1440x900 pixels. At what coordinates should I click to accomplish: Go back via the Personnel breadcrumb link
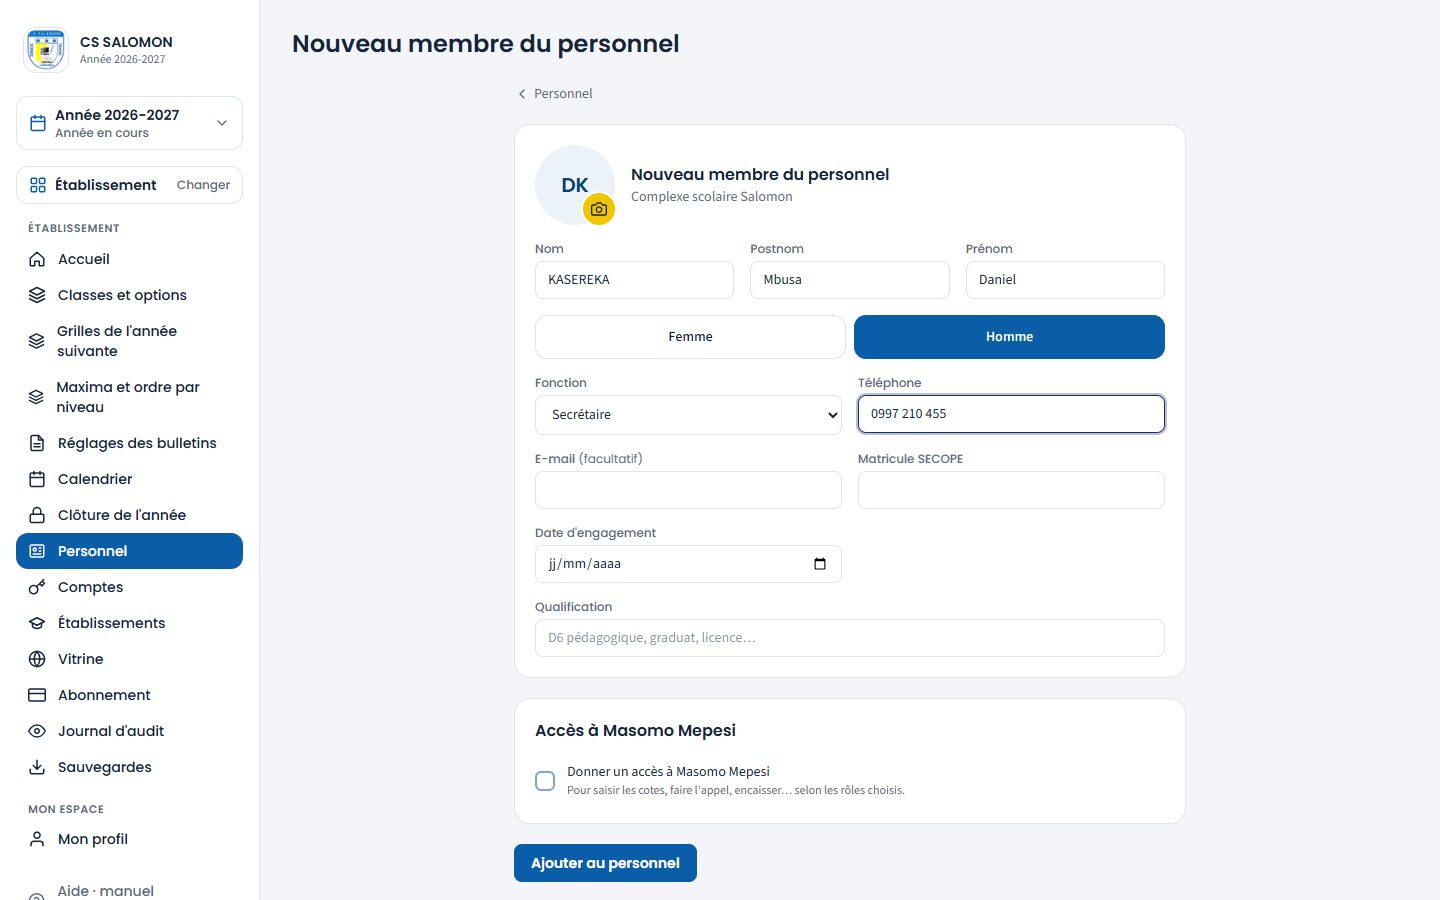pyautogui.click(x=555, y=93)
